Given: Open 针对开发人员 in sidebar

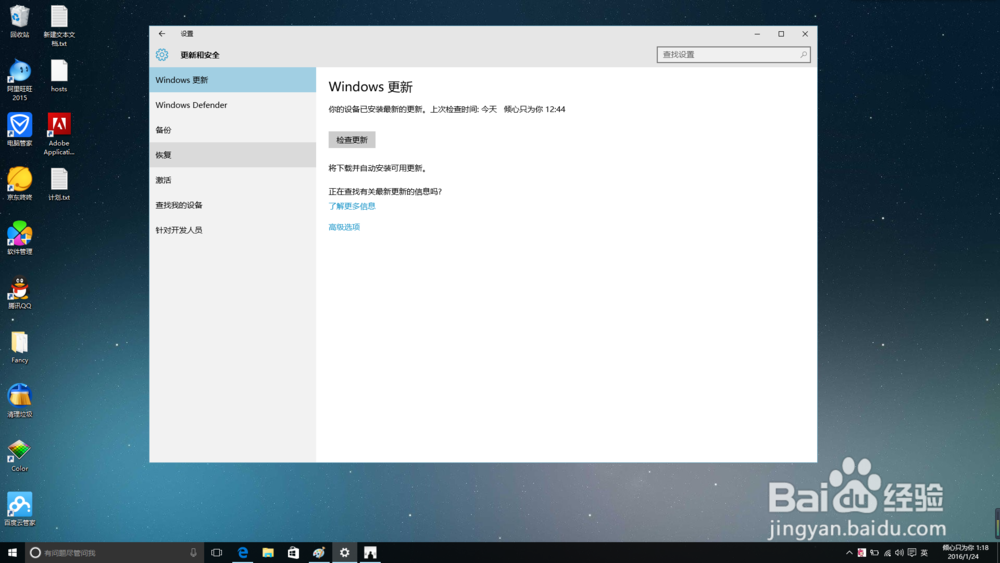Looking at the screenshot, I should (x=233, y=230).
